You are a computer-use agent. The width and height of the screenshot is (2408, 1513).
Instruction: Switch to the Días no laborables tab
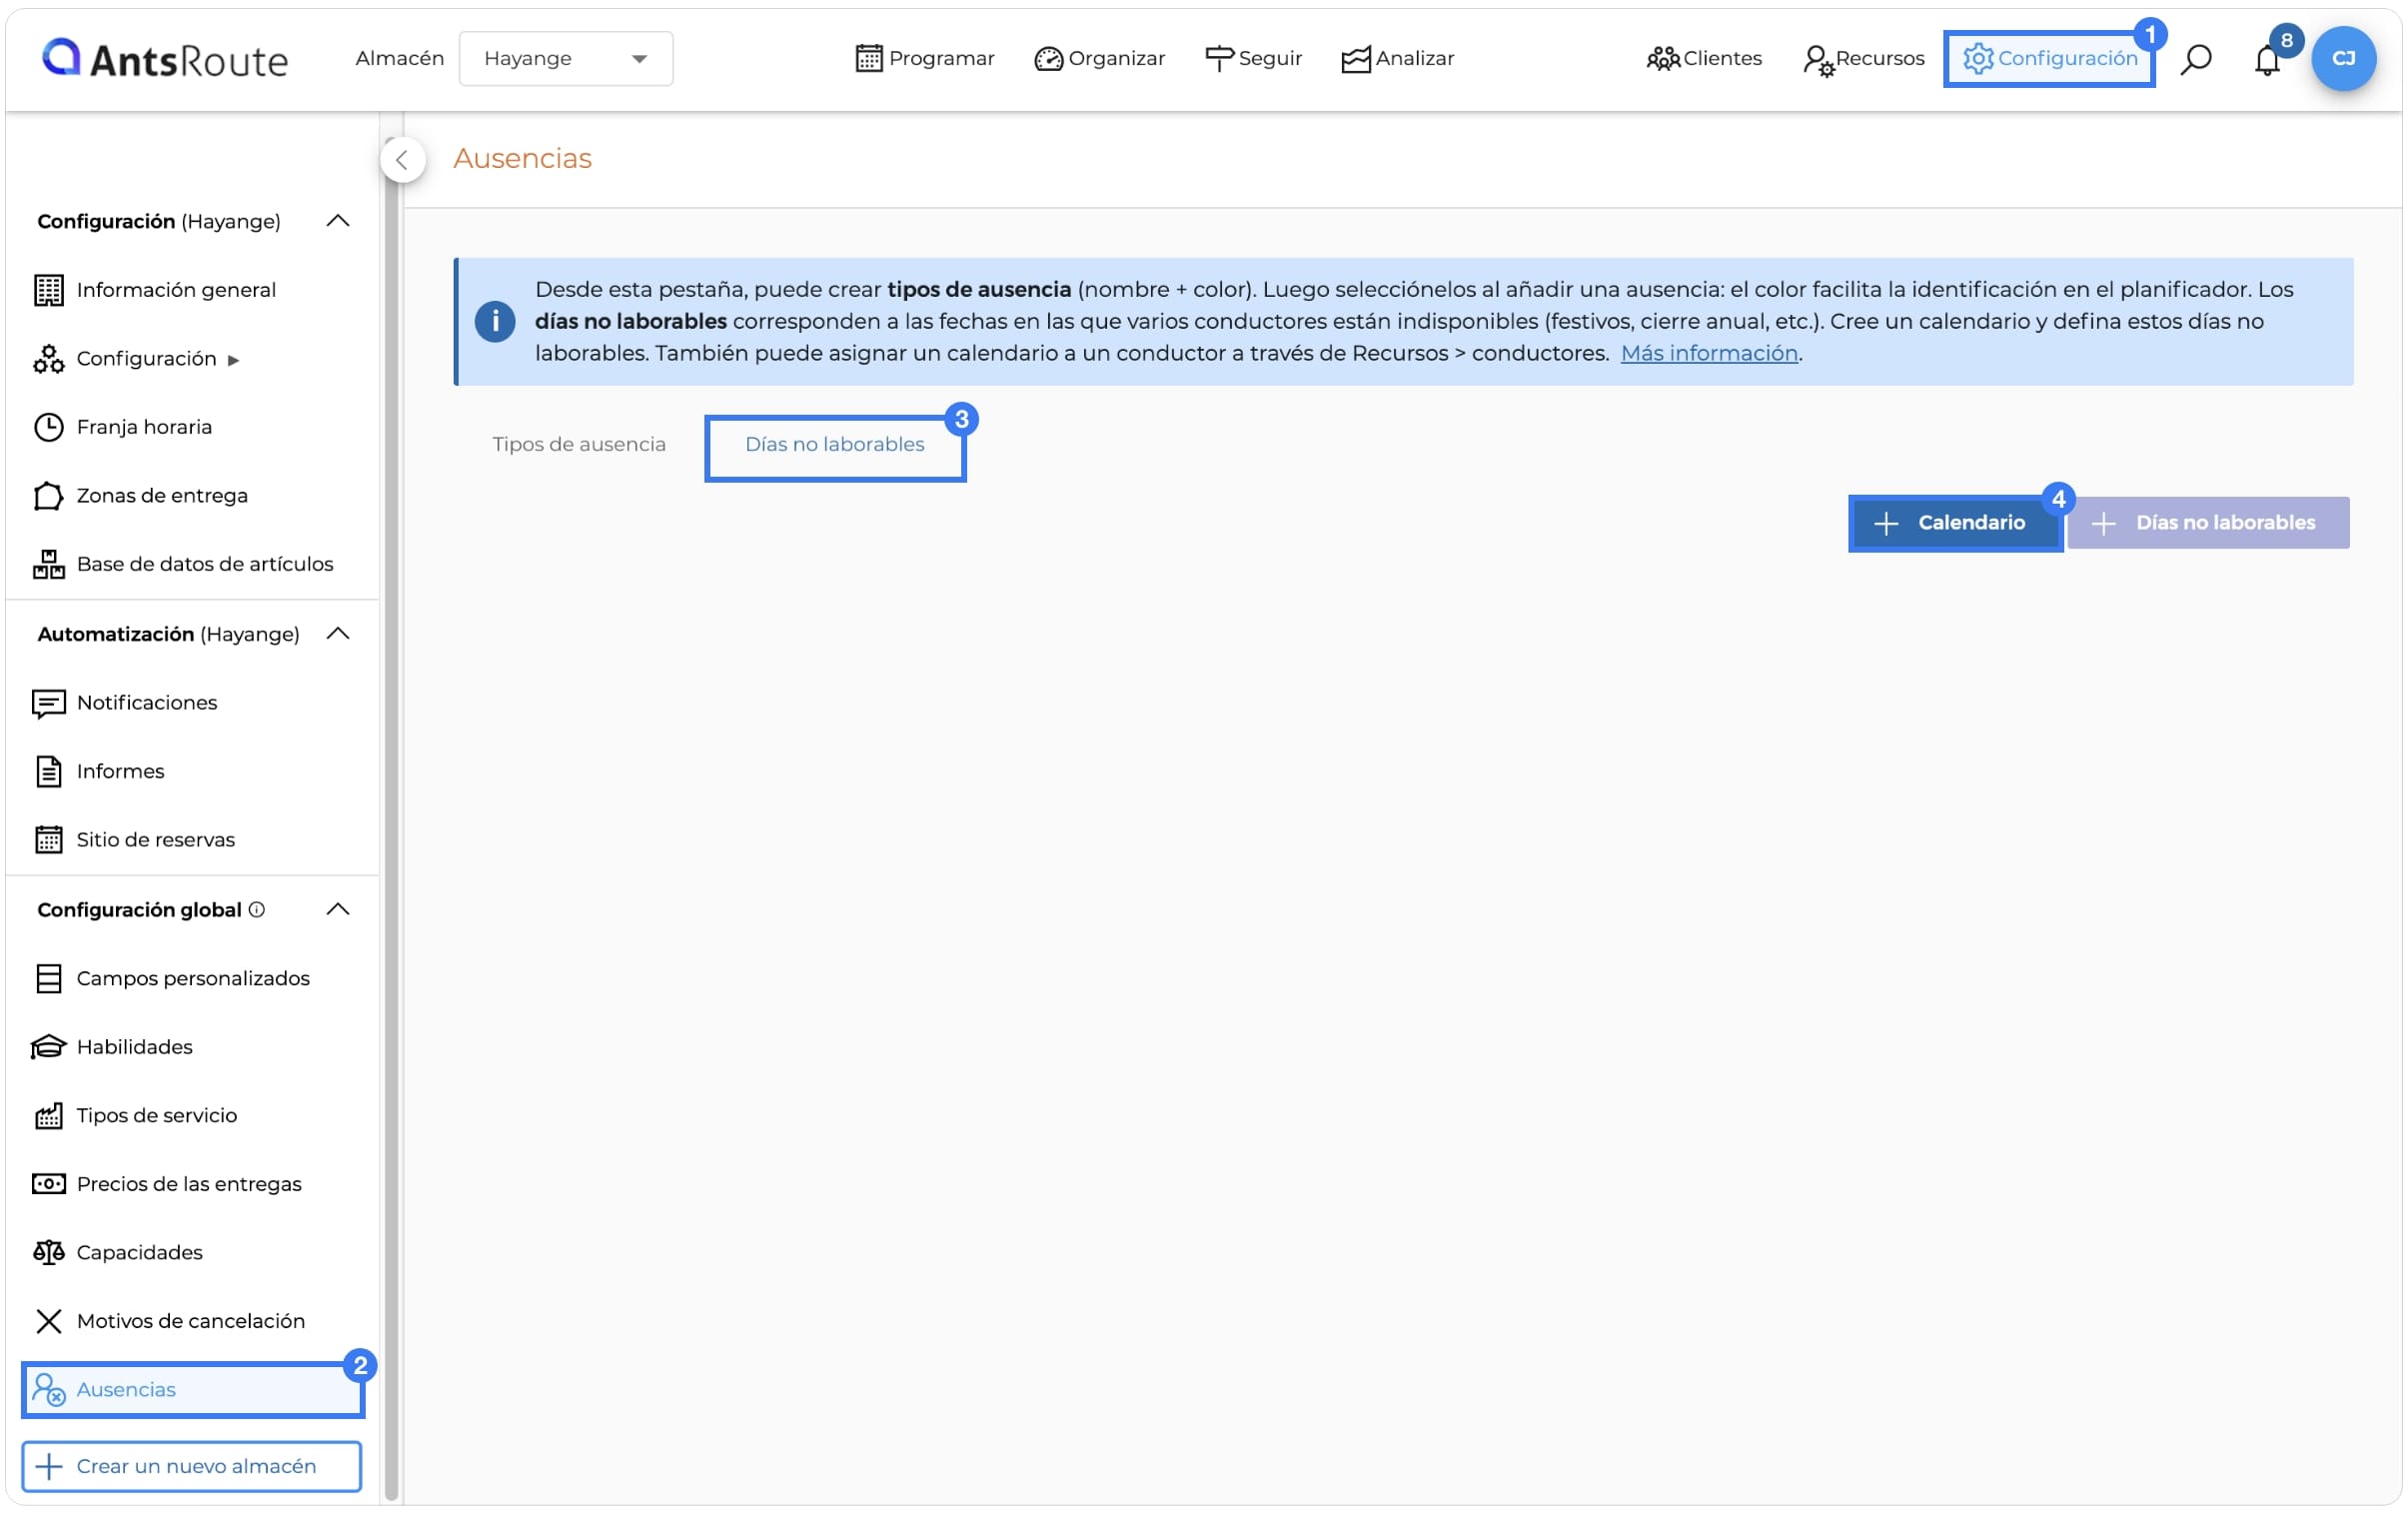coord(835,444)
